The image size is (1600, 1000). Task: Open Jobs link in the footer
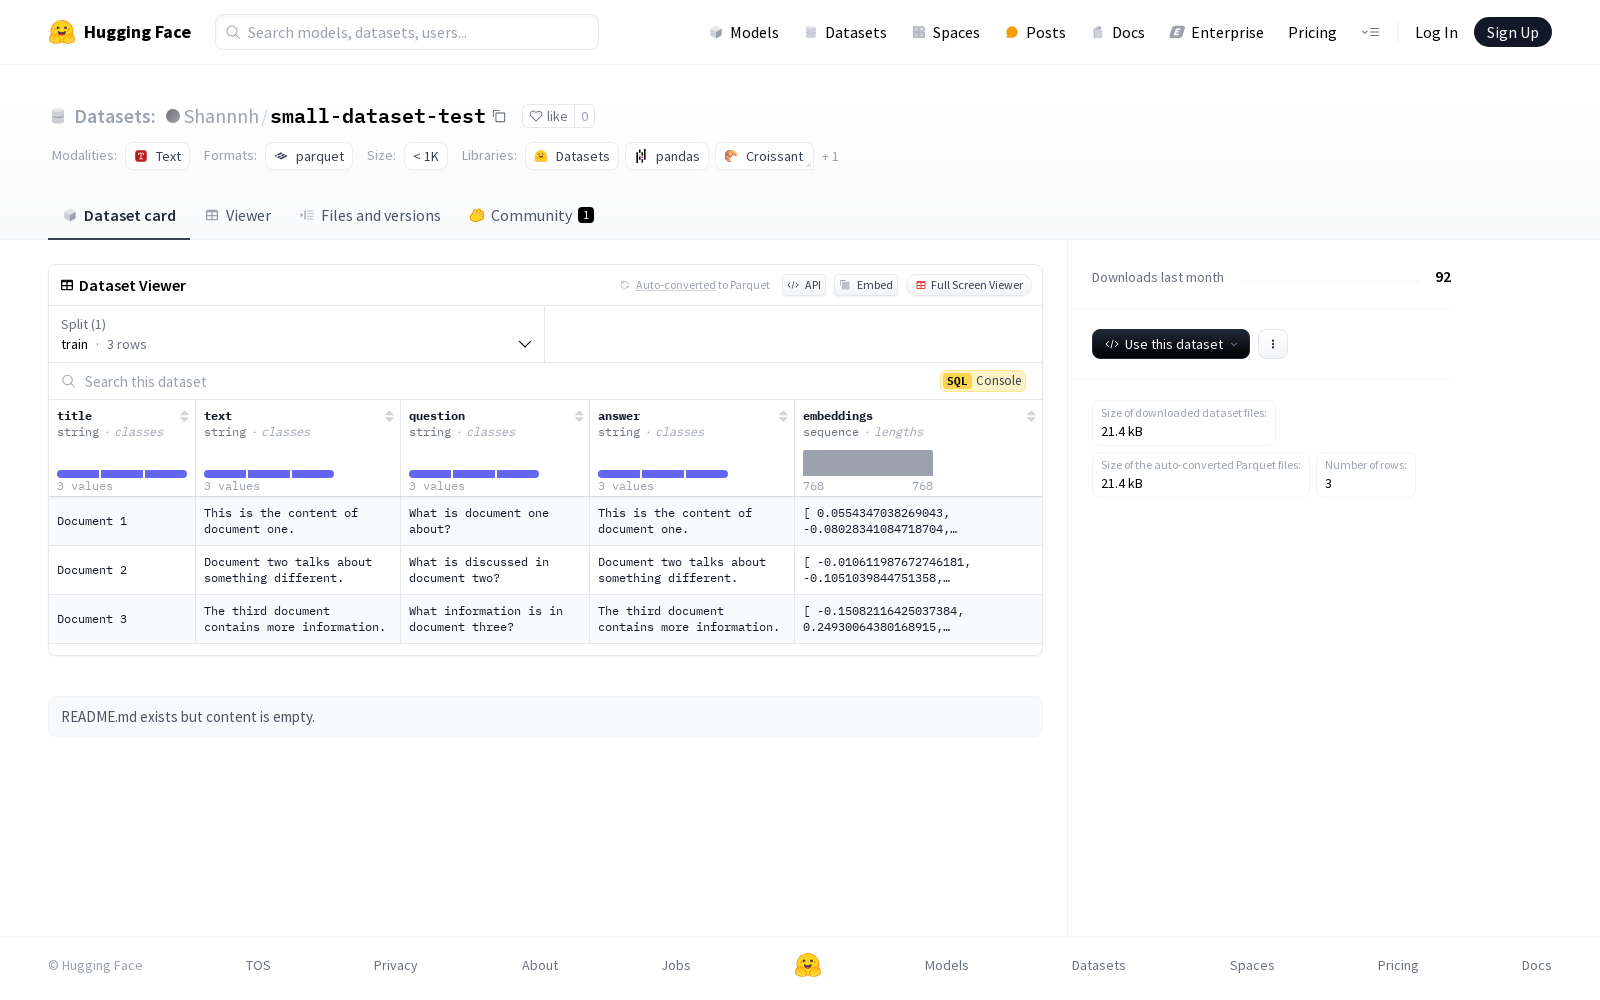tap(676, 965)
